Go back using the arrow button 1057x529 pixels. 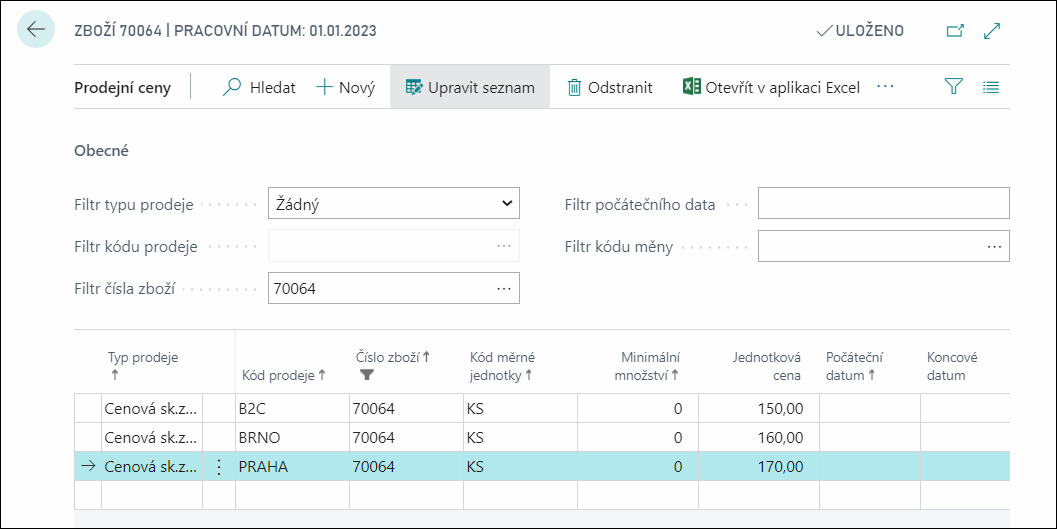point(35,30)
